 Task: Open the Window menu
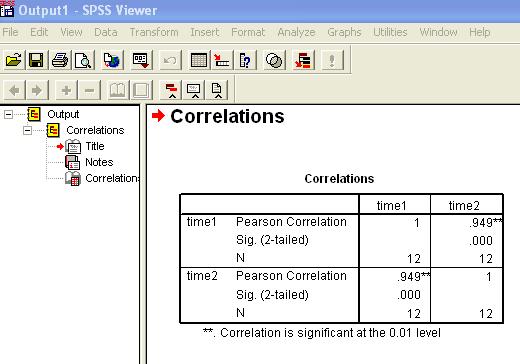tap(438, 32)
